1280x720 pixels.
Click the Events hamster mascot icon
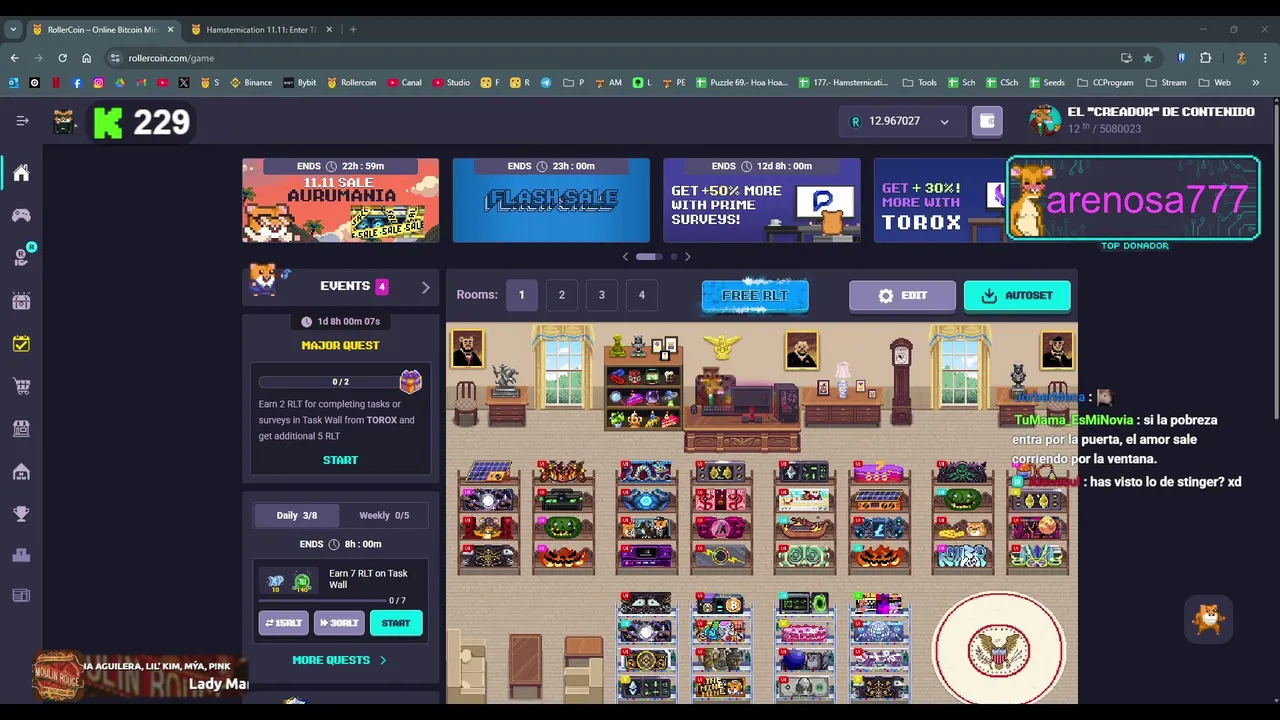264,280
